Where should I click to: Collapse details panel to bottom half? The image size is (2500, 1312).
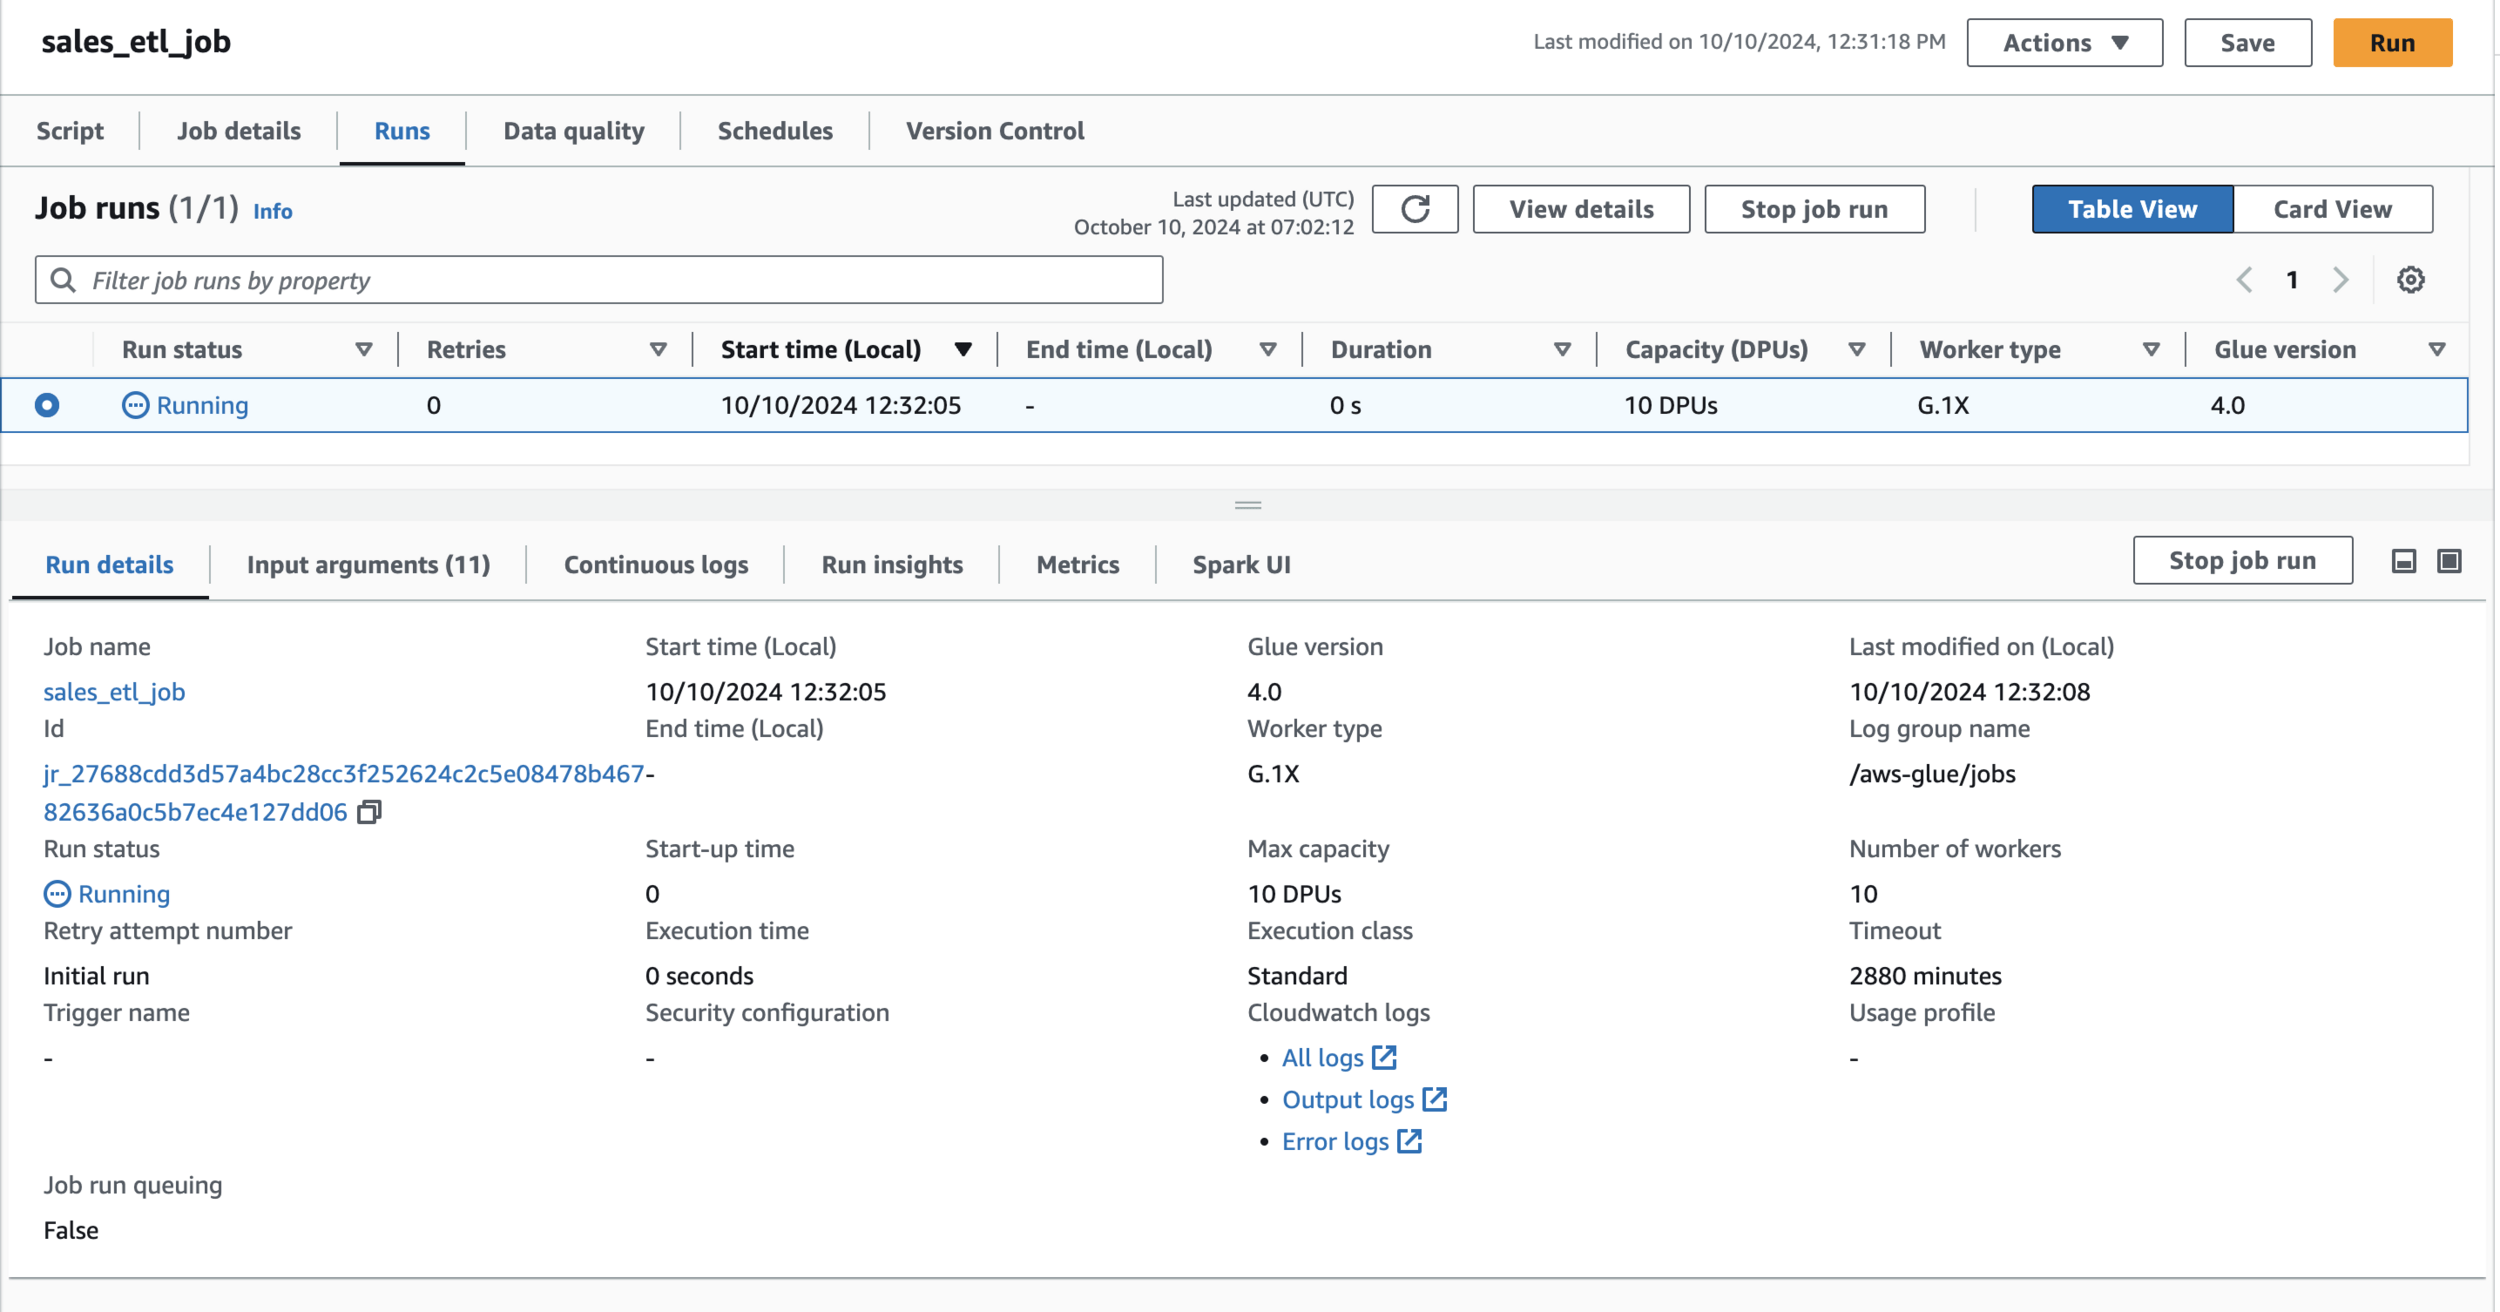(2404, 561)
